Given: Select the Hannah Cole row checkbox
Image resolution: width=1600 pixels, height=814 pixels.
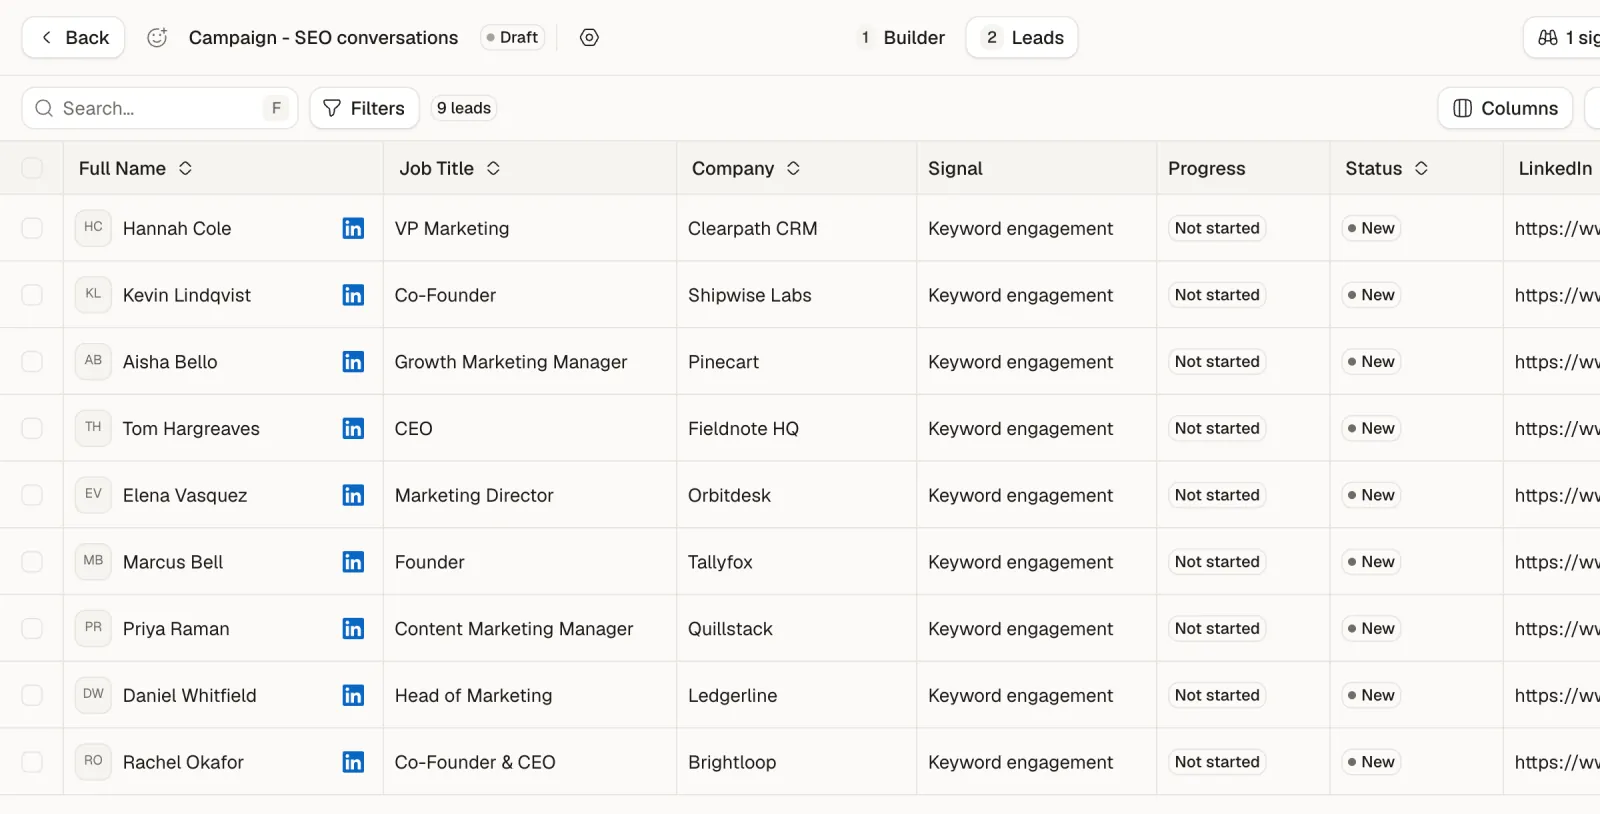Looking at the screenshot, I should click(32, 228).
